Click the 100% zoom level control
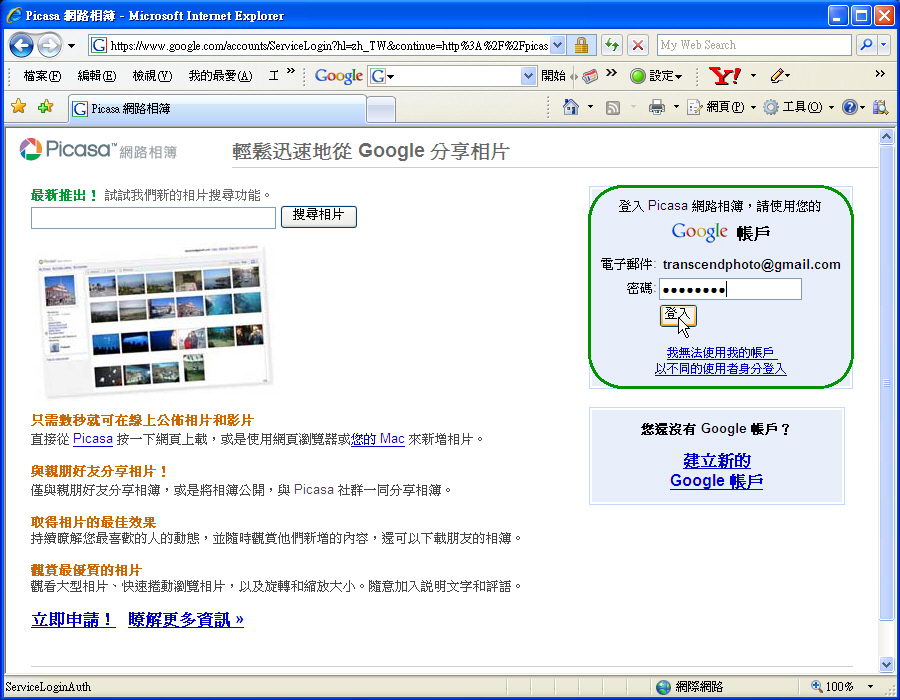The height and width of the screenshot is (700, 900). (832, 686)
